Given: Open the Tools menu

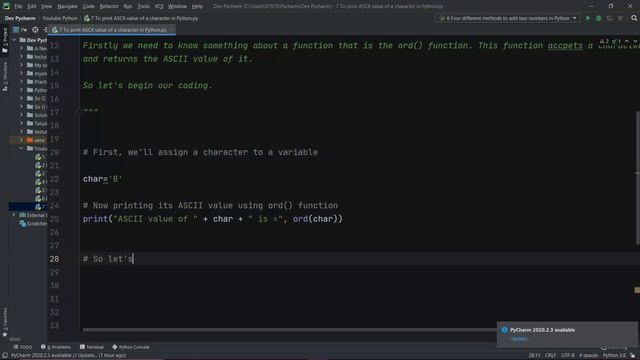Looking at the screenshot, I should [143, 6].
